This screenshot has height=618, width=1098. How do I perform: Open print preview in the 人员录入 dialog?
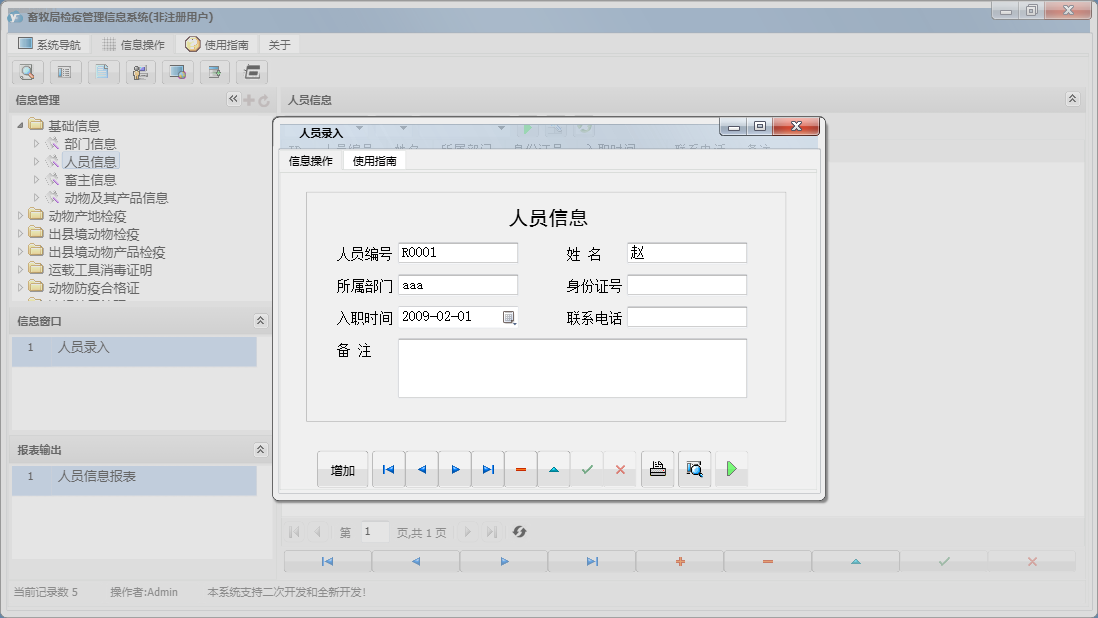point(694,468)
